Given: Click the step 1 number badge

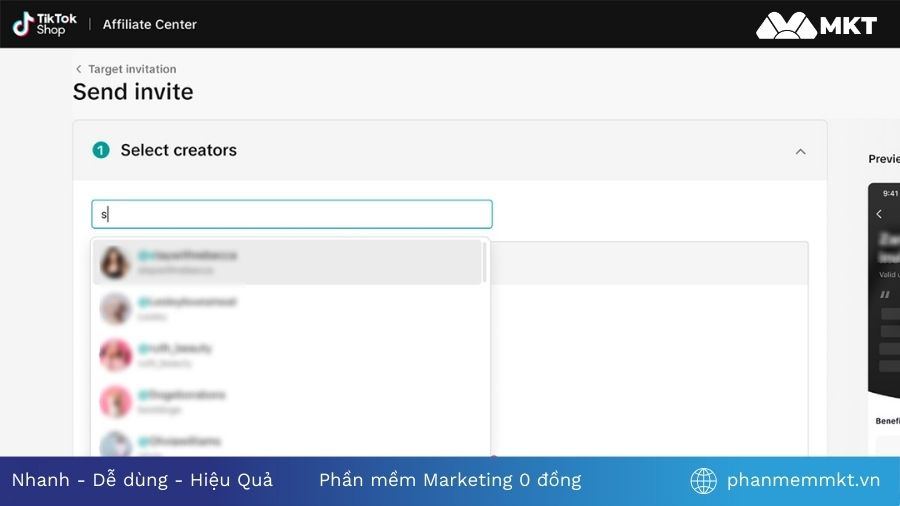Looking at the screenshot, I should click(100, 150).
